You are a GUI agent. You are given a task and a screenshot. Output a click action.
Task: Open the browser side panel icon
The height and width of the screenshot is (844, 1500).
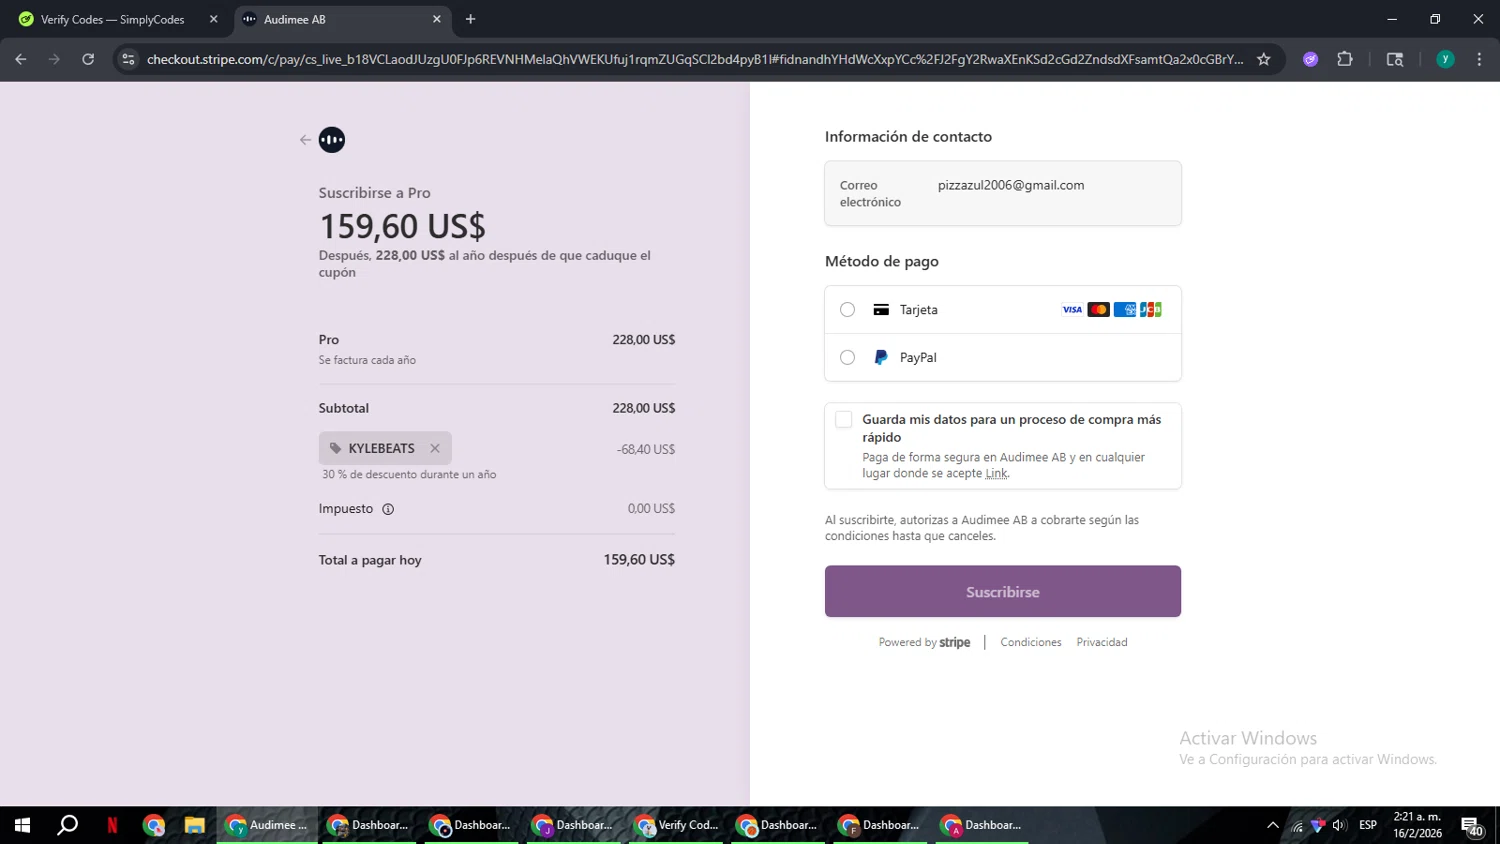coord(1395,59)
